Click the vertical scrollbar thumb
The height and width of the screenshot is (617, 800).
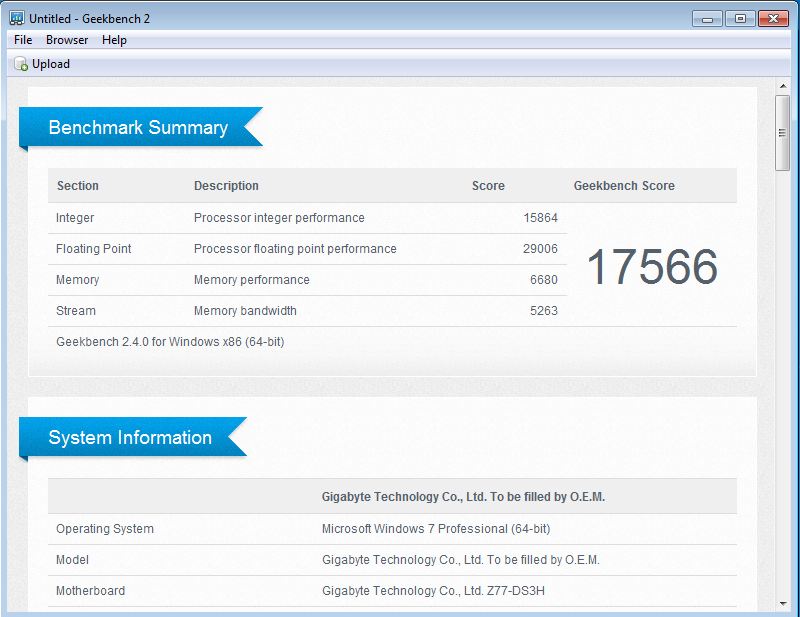point(782,133)
